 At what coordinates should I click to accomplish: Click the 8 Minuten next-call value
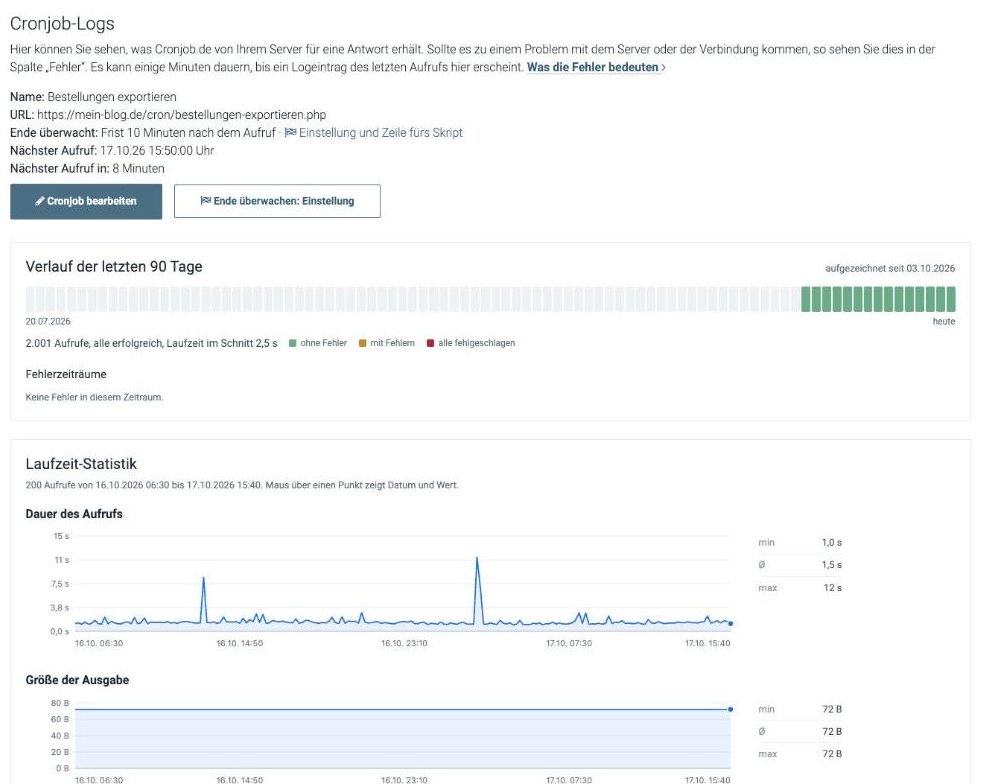(x=138, y=168)
